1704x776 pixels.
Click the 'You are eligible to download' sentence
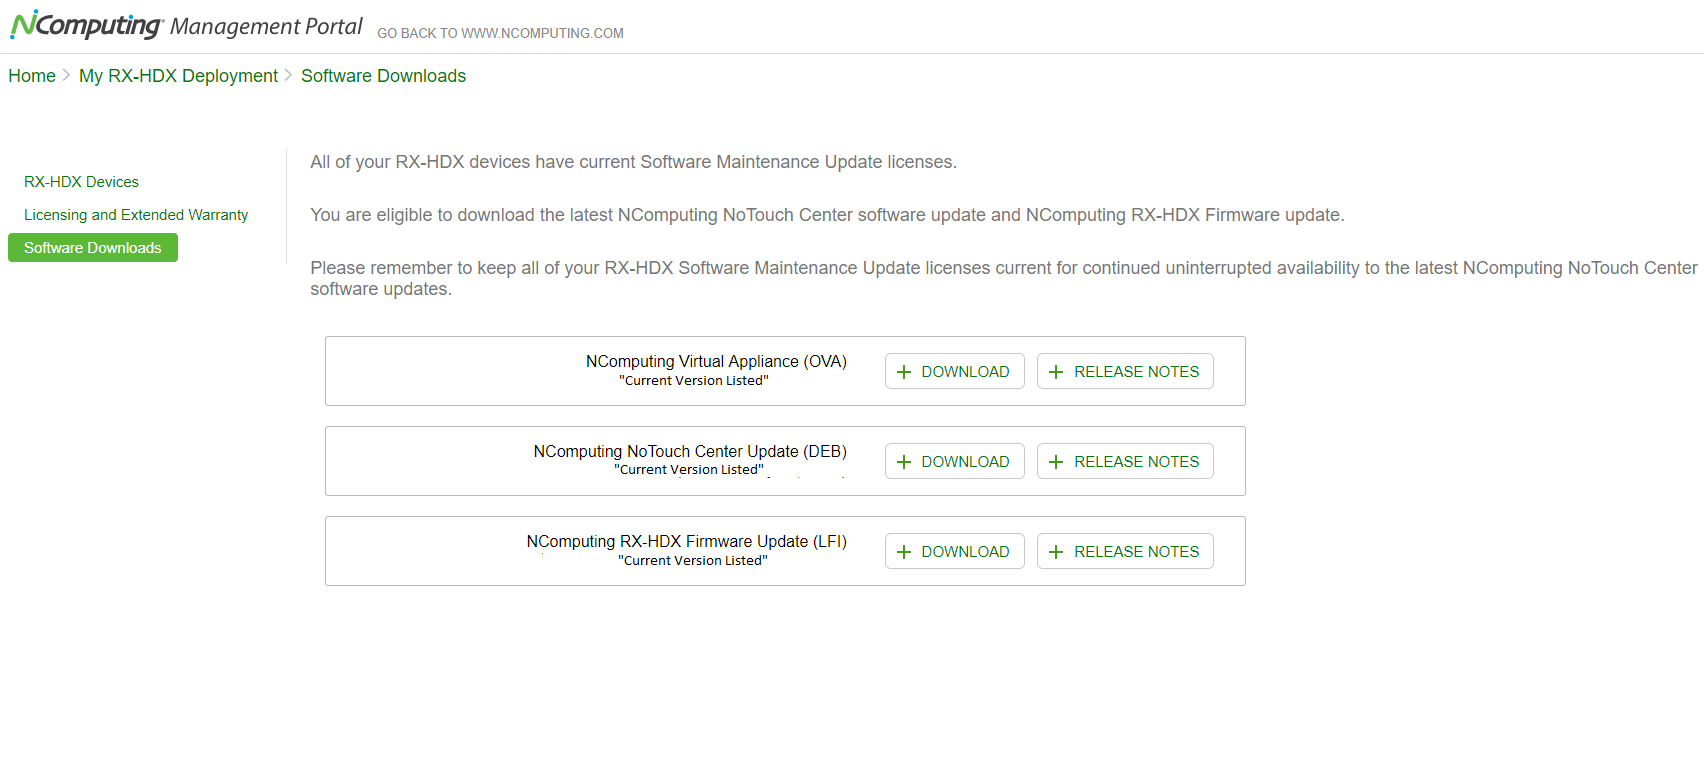point(827,215)
